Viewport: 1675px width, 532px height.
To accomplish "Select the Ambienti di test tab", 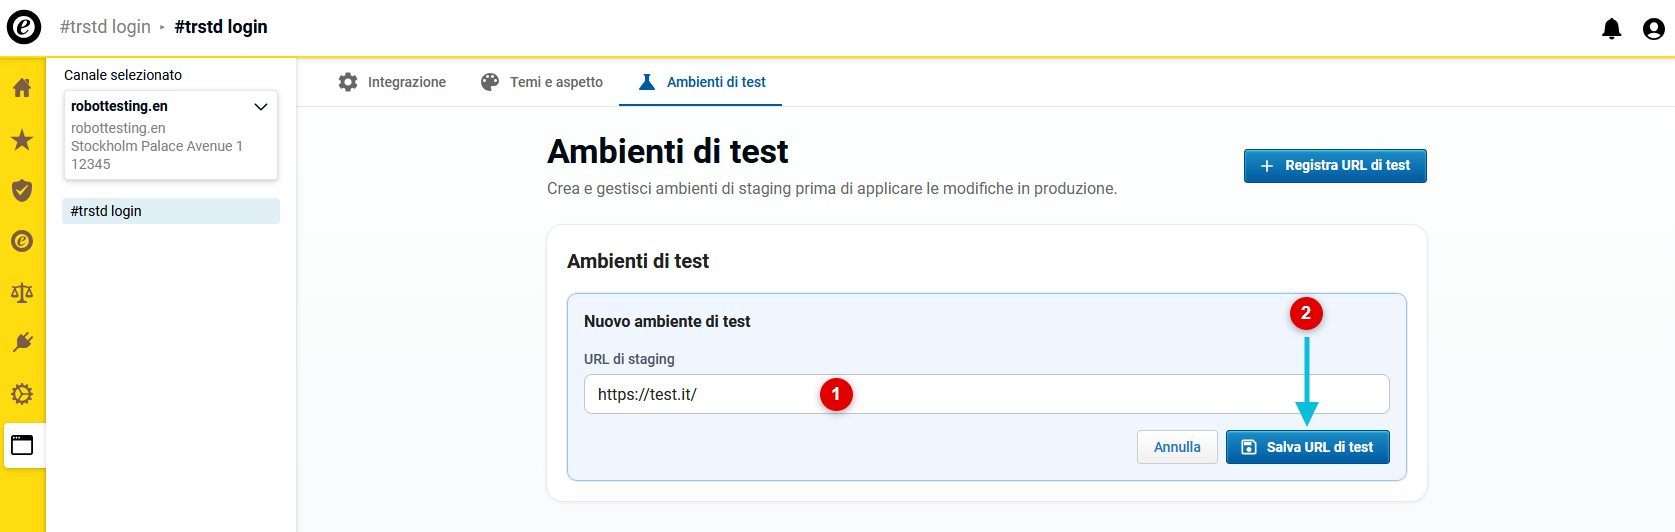I will click(x=701, y=82).
